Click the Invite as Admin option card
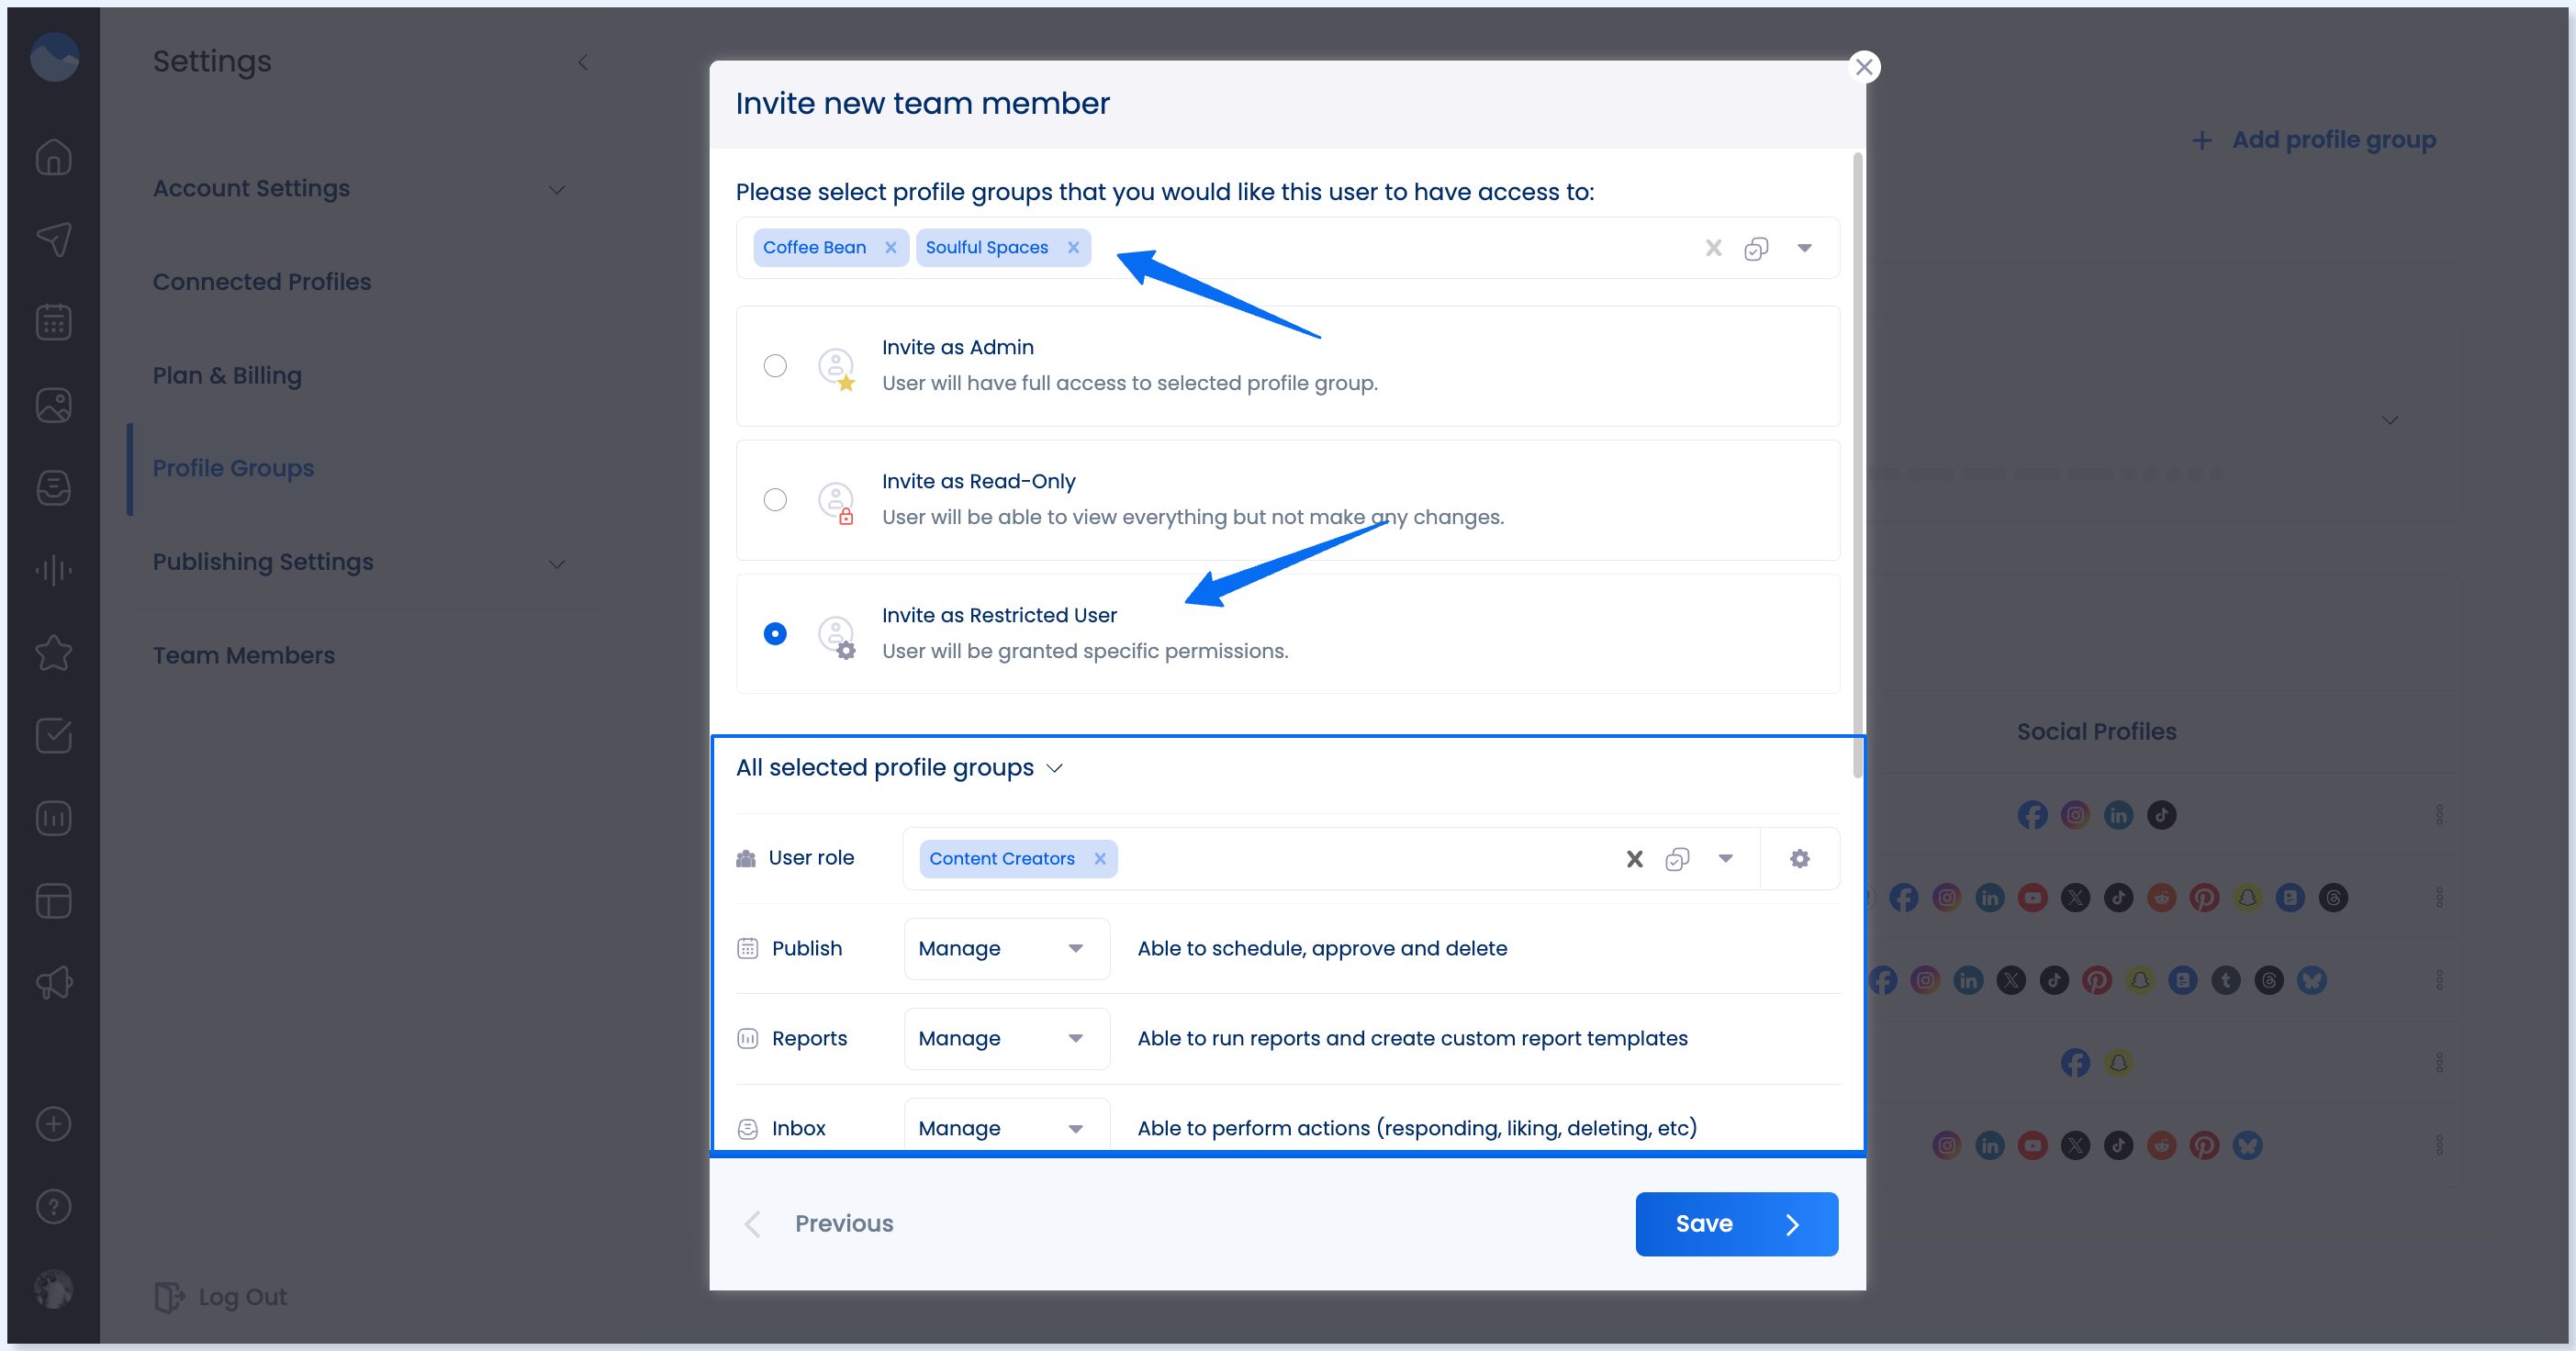This screenshot has height=1351, width=2576. tap(1288, 366)
